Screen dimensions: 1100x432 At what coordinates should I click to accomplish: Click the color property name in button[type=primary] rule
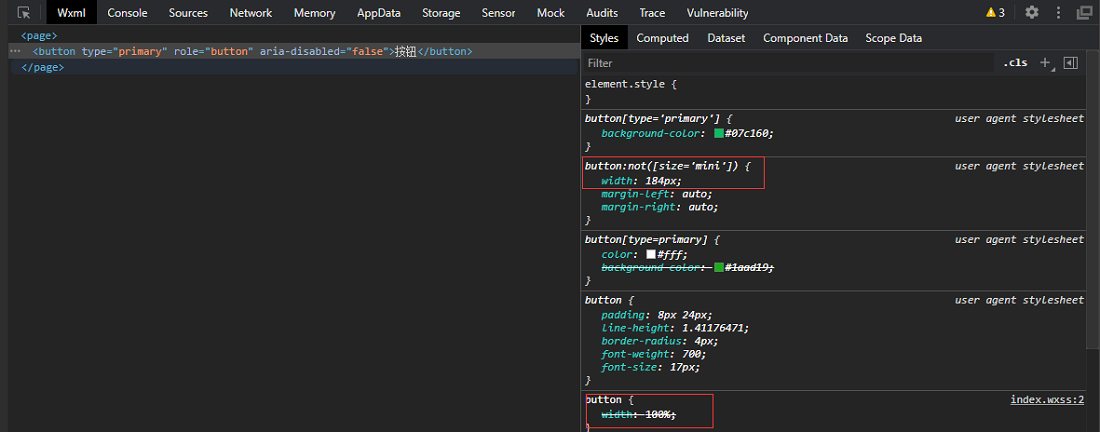click(619, 255)
